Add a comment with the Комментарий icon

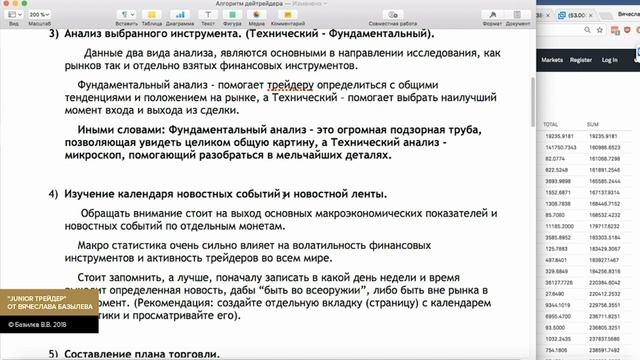[x=288, y=15]
